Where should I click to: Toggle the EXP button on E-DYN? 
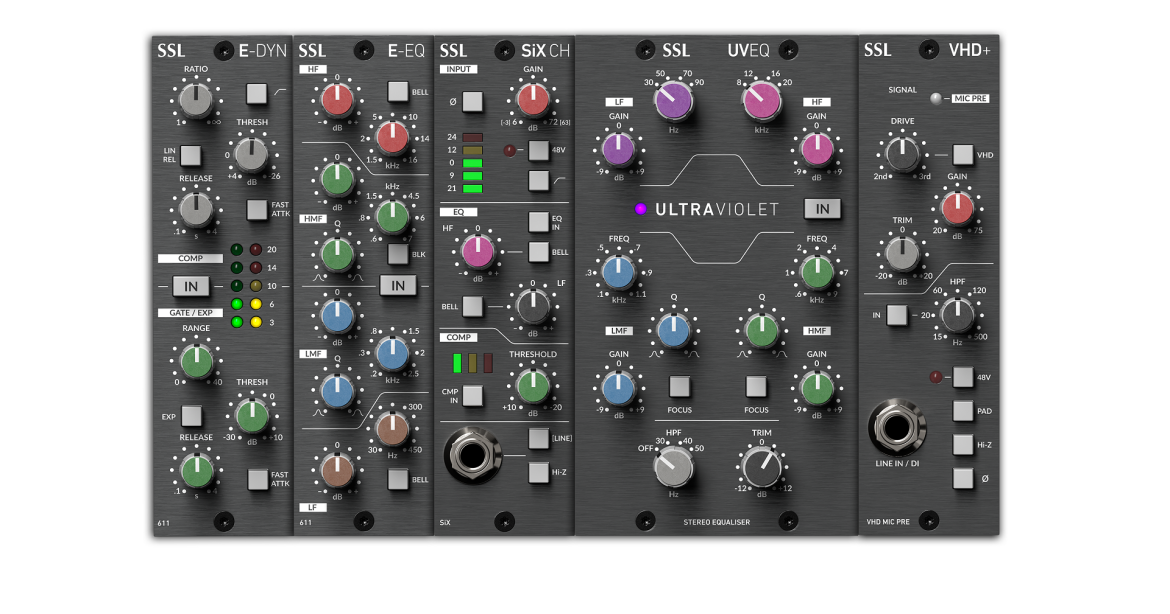point(192,416)
